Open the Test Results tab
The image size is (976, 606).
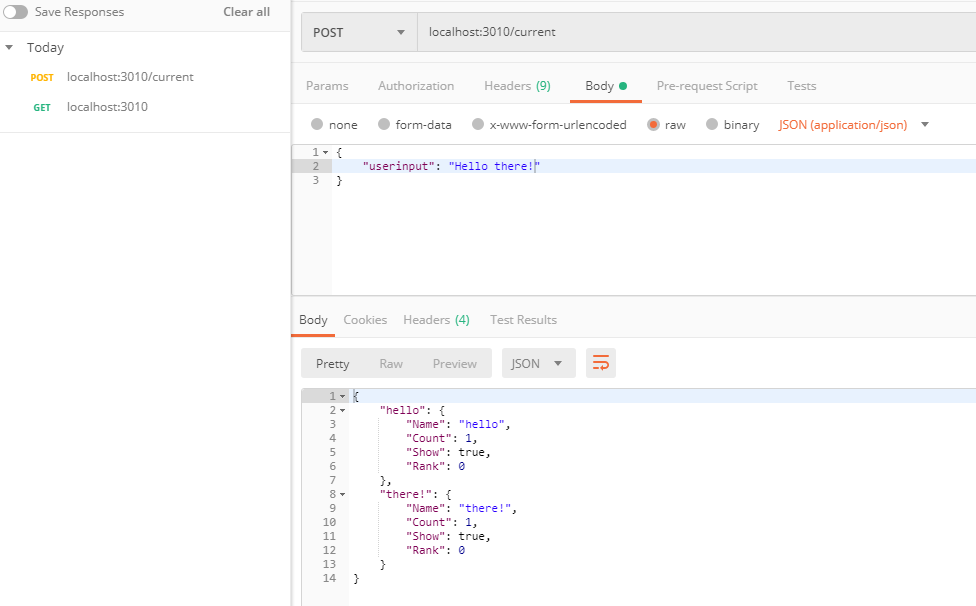[523, 320]
